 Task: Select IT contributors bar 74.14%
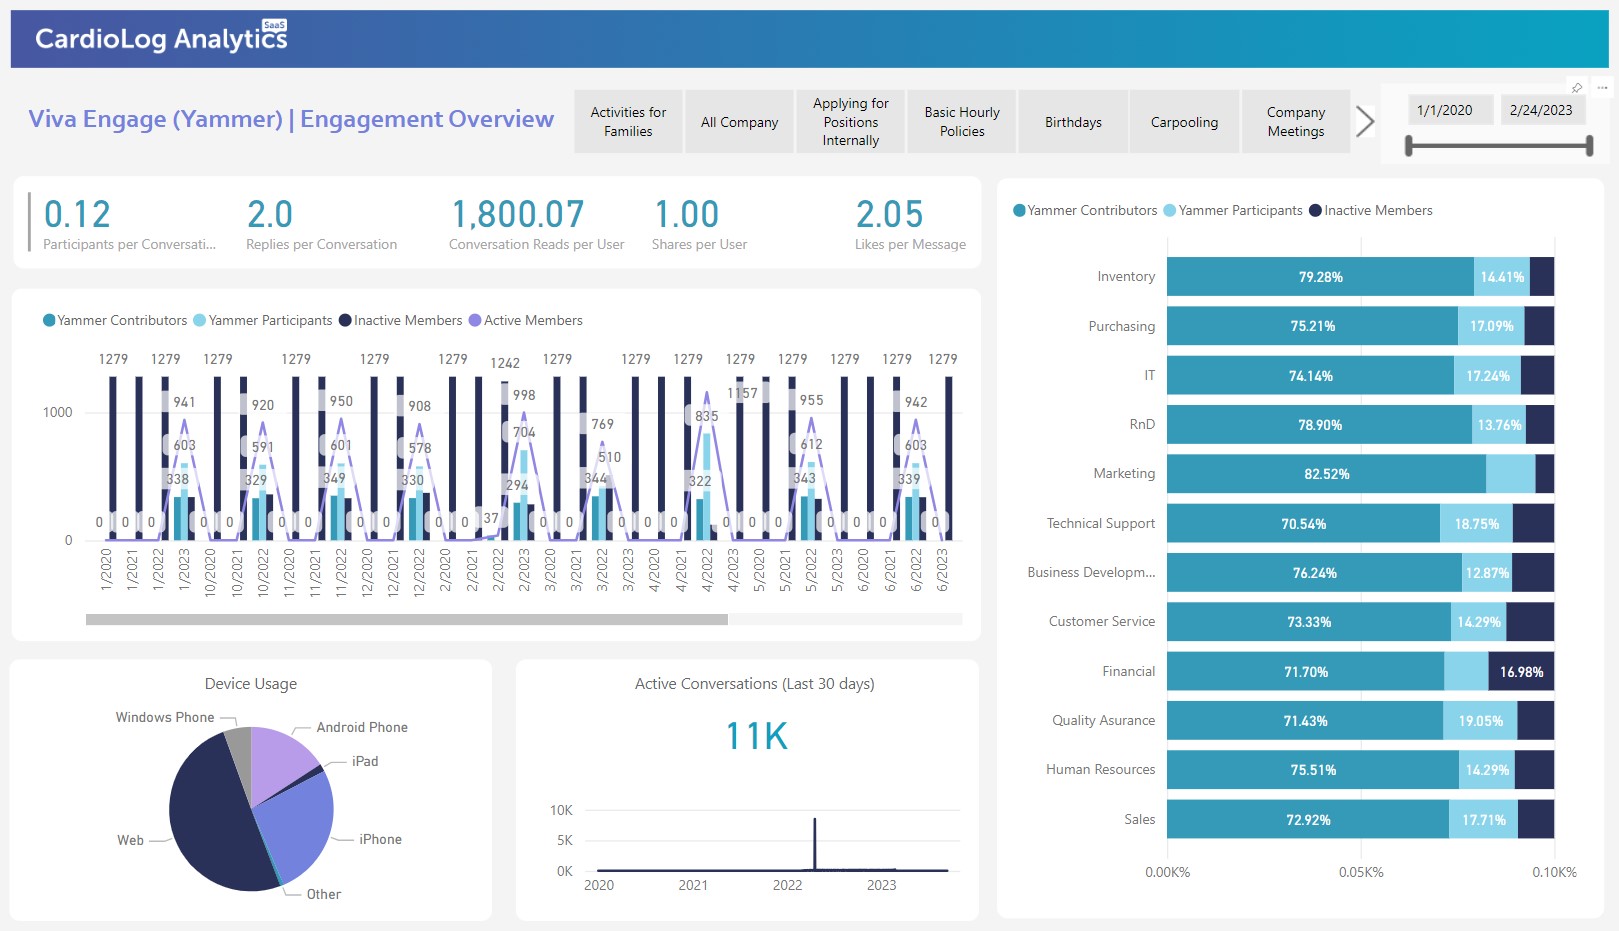(1310, 376)
